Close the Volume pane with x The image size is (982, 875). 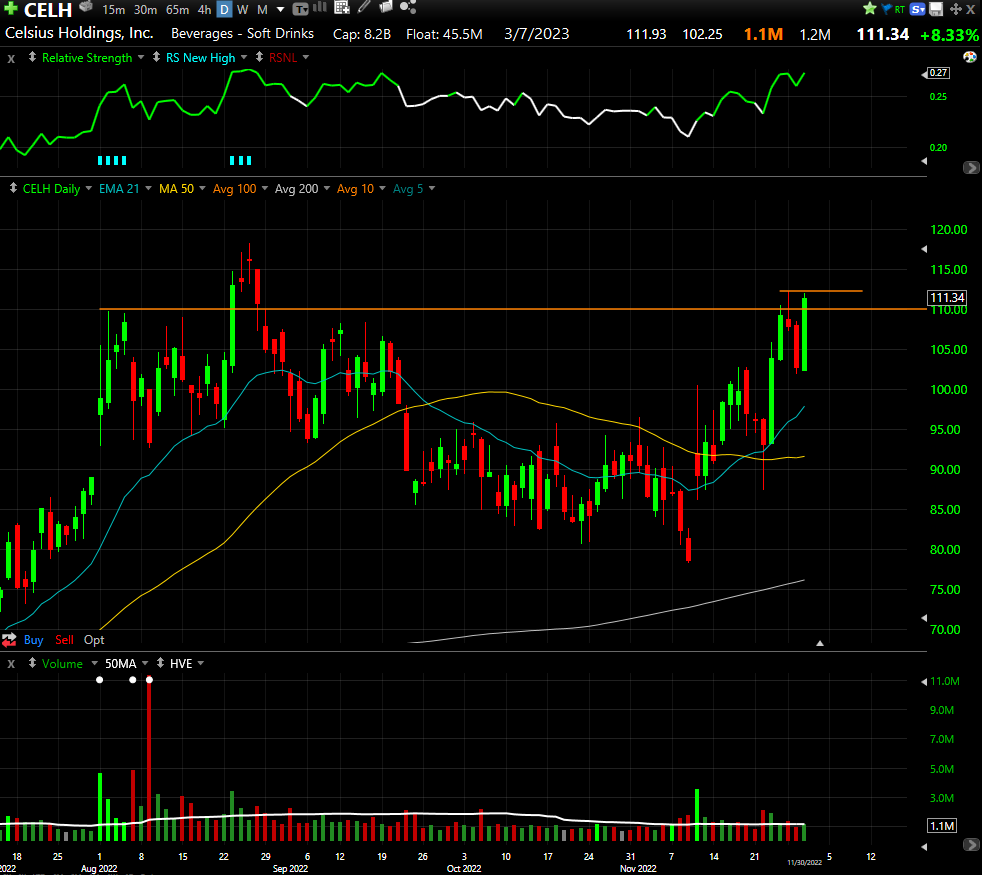pos(11,663)
